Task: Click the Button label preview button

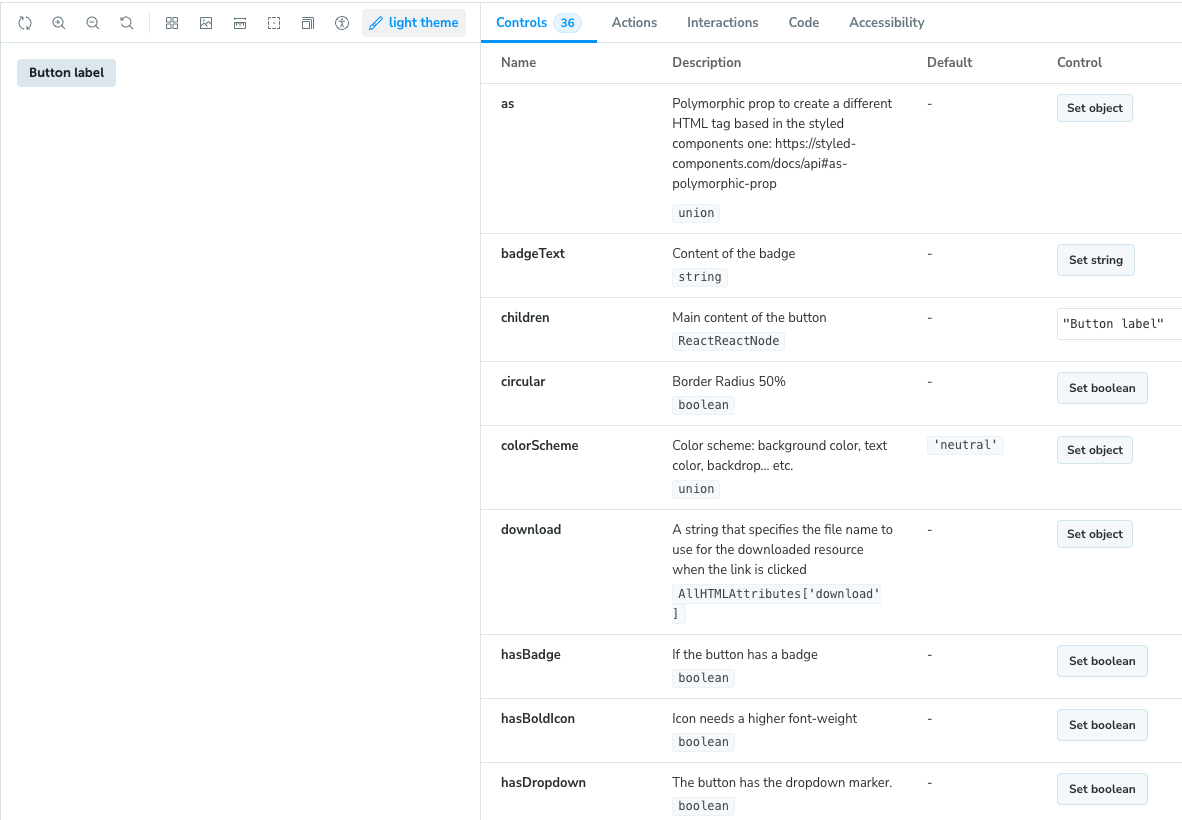Action: click(67, 73)
